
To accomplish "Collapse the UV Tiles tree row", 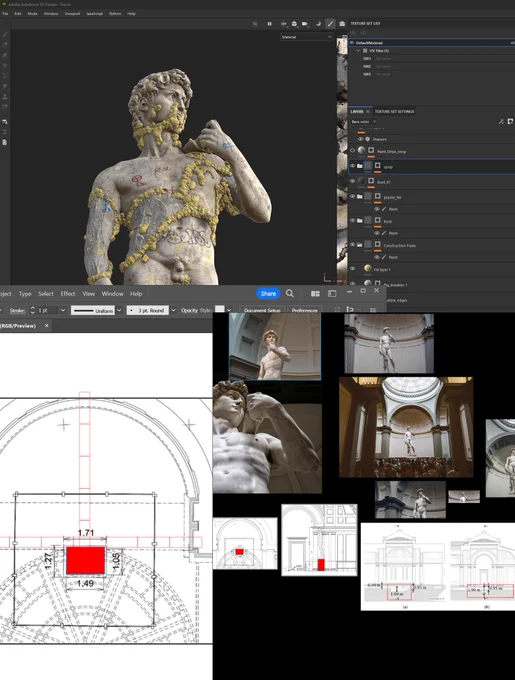I will coord(358,51).
